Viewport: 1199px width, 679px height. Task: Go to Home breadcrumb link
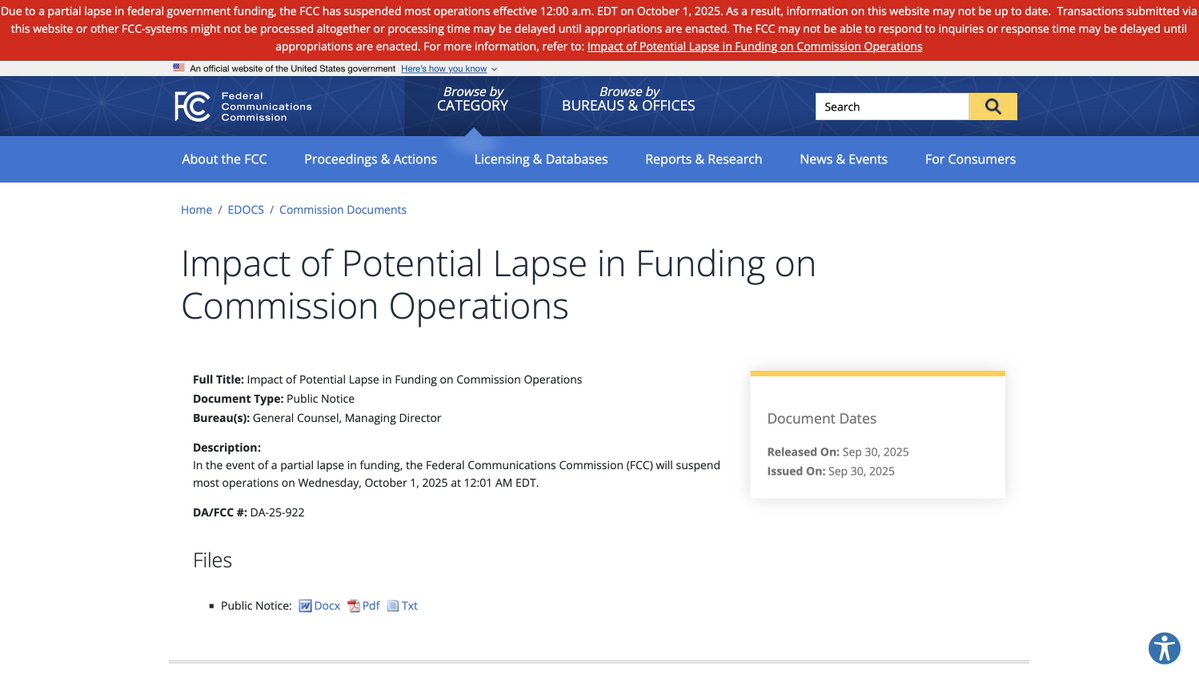pyautogui.click(x=197, y=210)
